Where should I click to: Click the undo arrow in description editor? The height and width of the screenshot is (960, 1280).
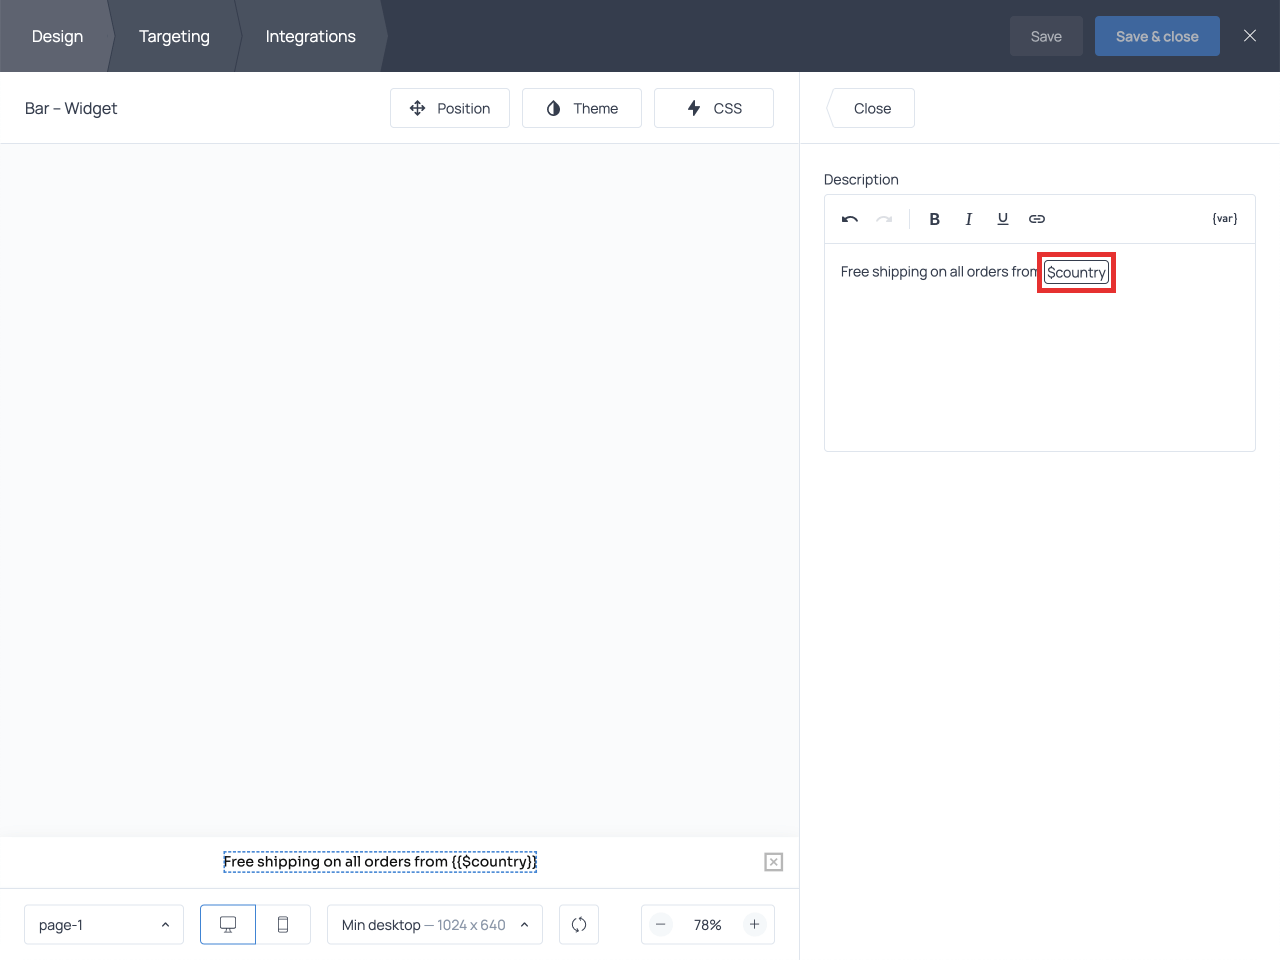click(x=850, y=219)
